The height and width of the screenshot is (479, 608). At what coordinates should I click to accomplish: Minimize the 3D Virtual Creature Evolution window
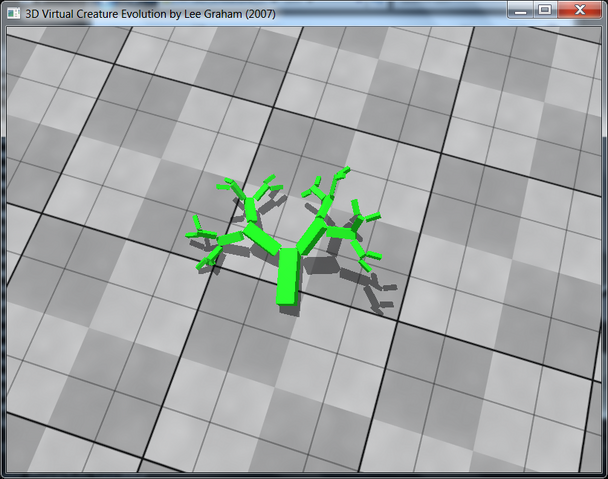[520, 10]
